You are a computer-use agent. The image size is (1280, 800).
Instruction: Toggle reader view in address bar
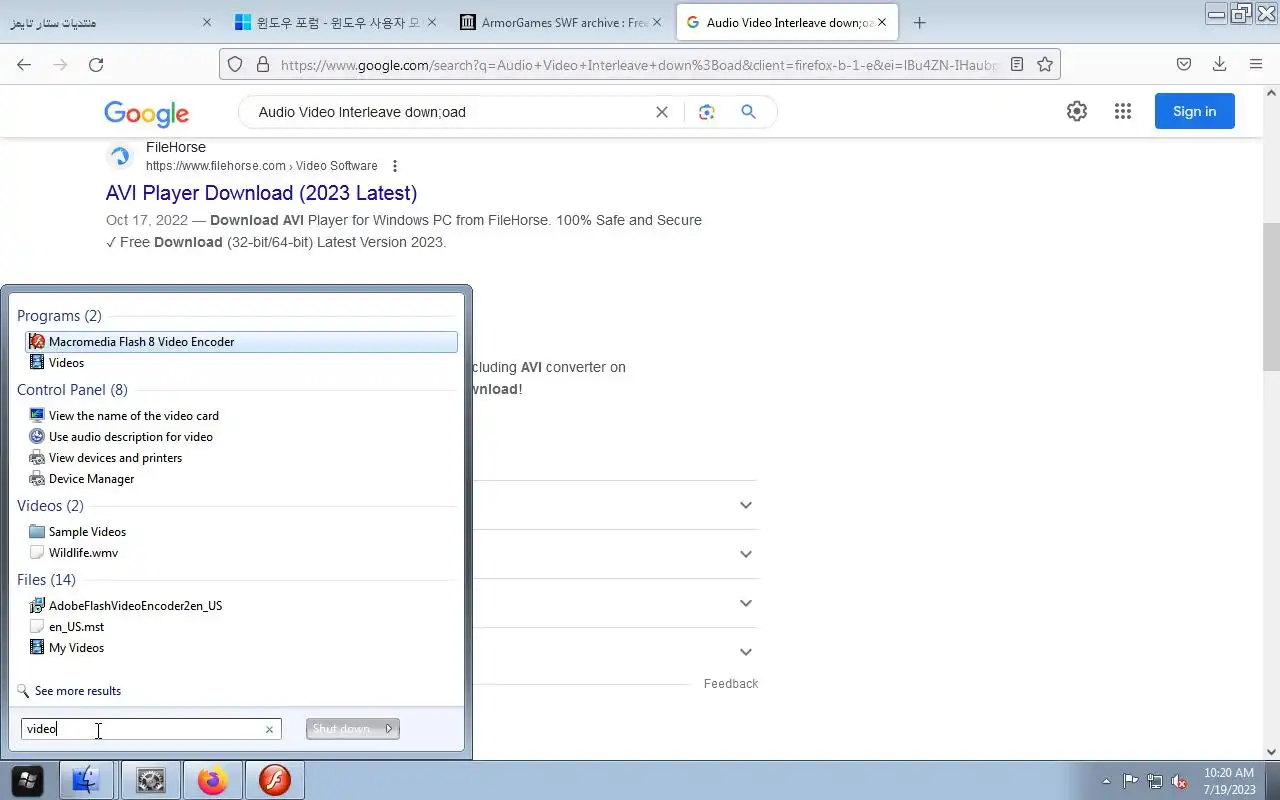(x=1017, y=64)
